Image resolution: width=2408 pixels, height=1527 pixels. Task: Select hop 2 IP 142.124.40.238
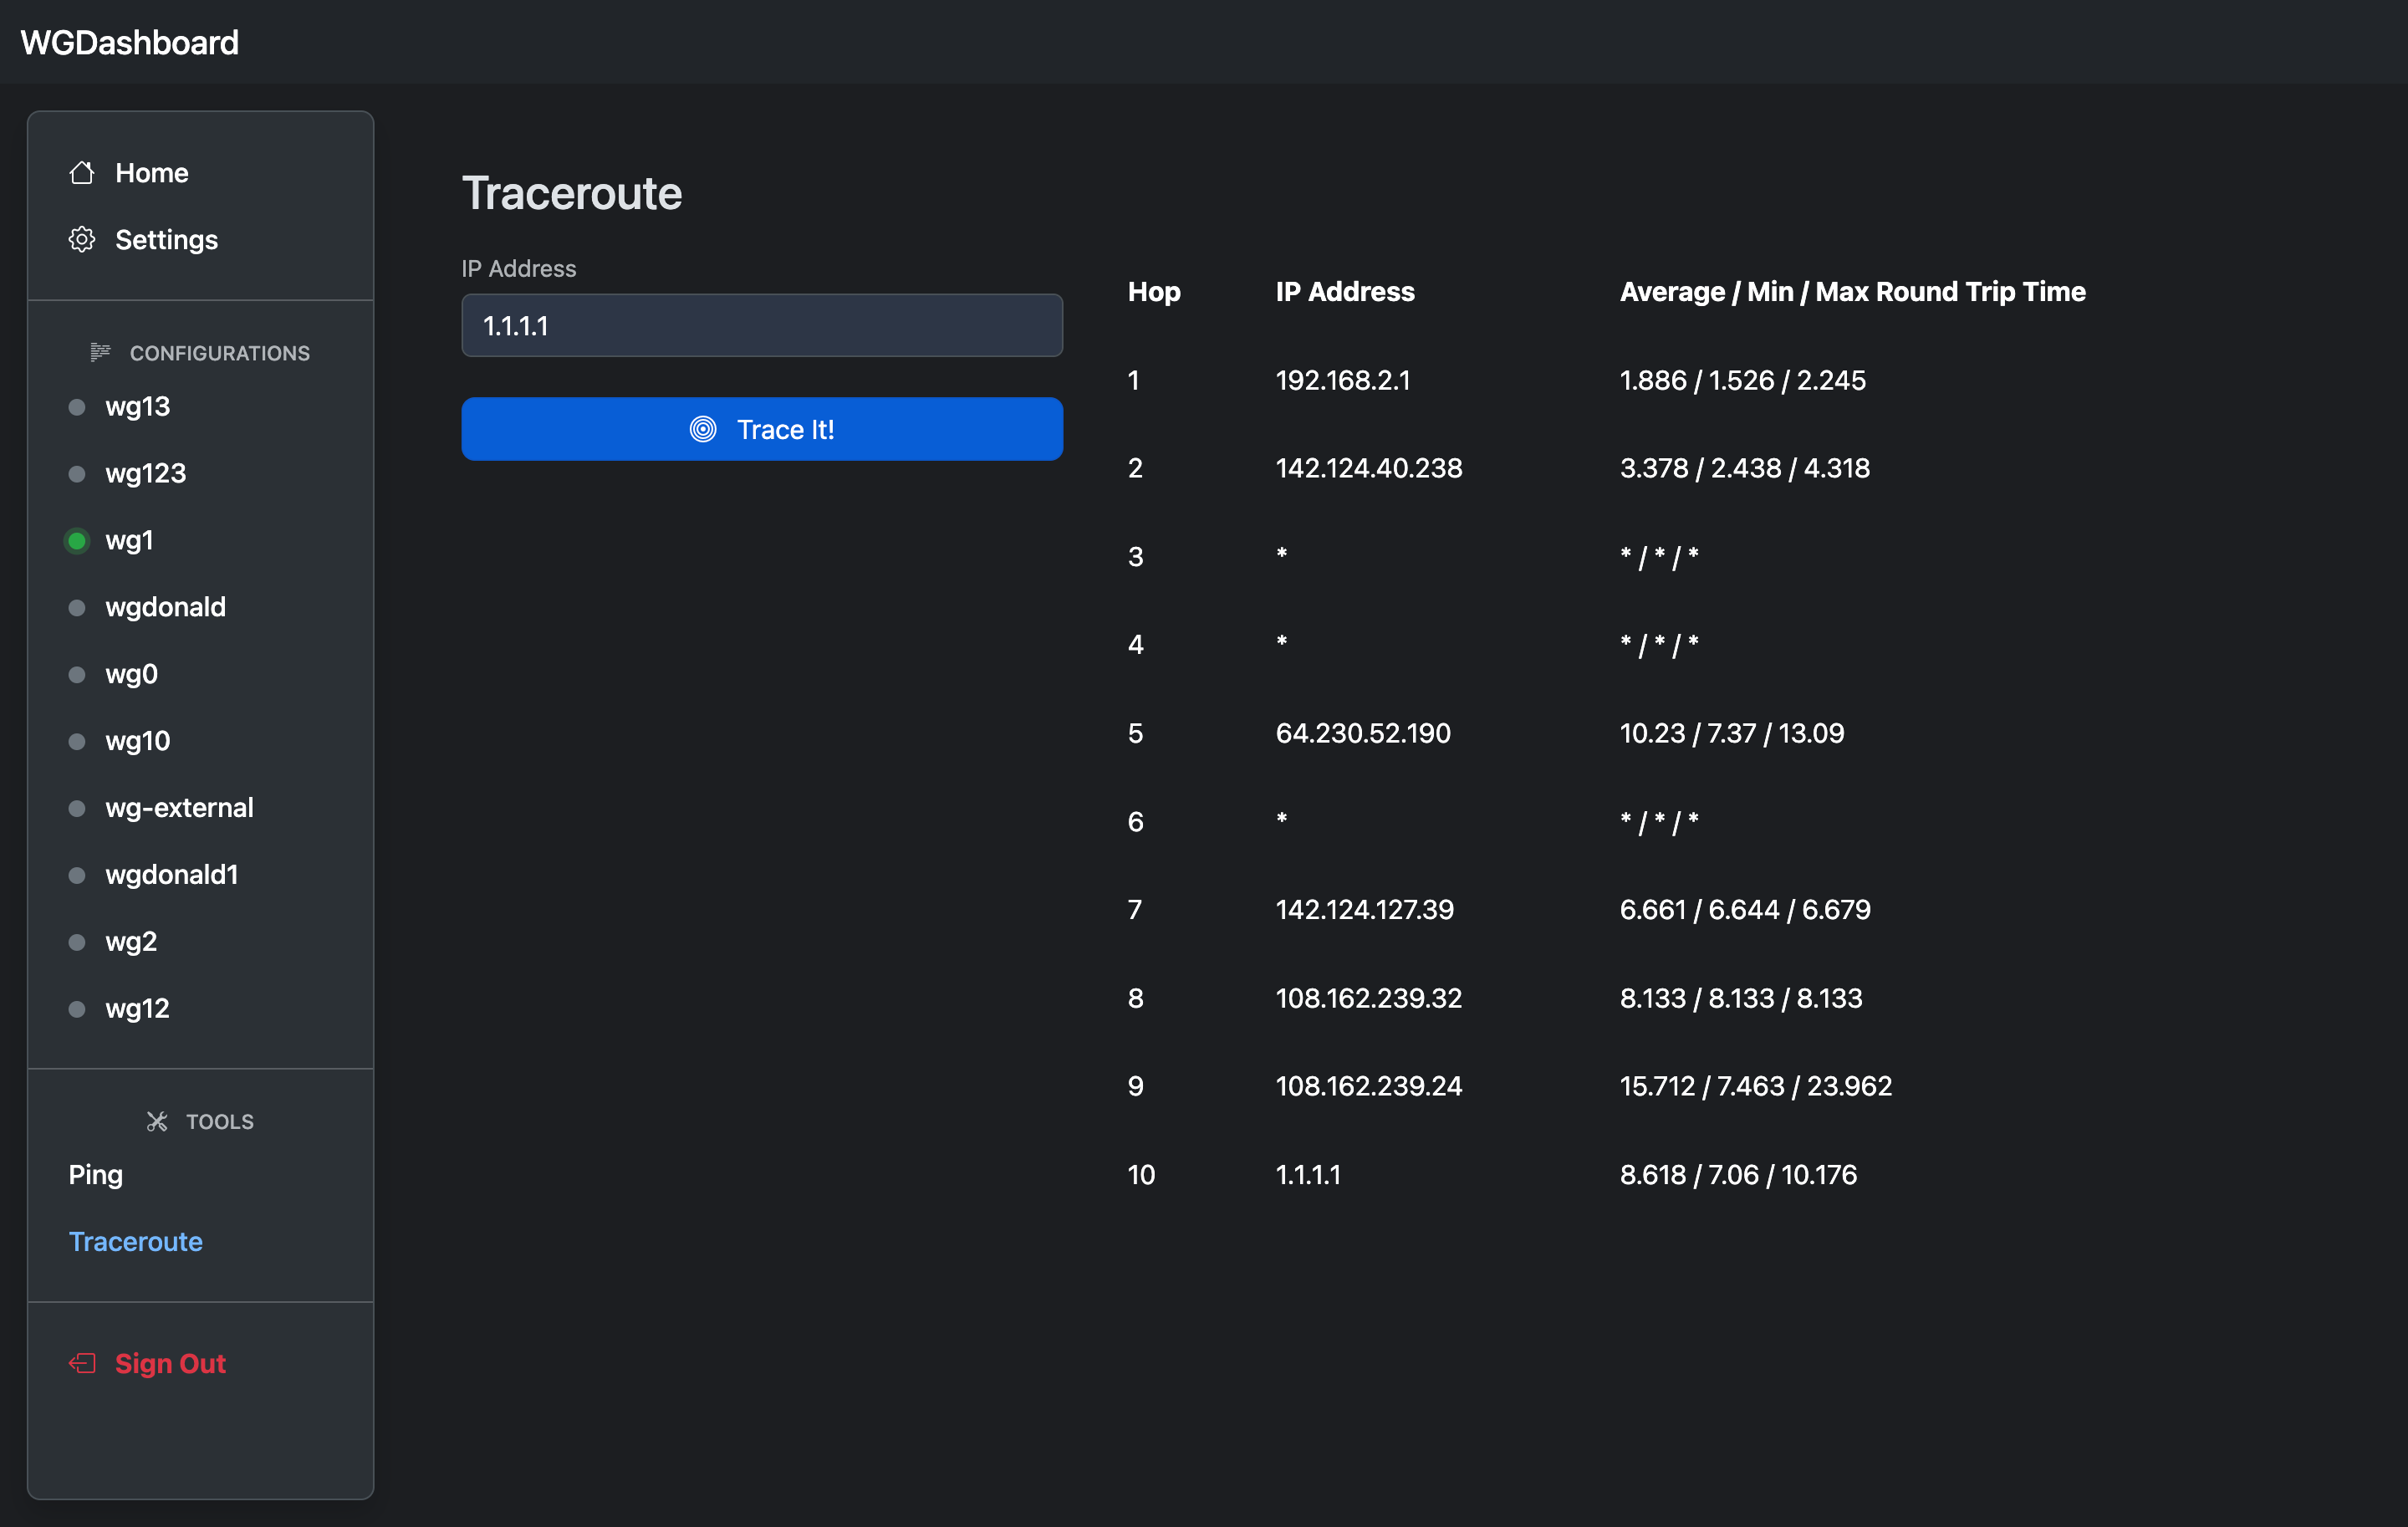point(1369,468)
